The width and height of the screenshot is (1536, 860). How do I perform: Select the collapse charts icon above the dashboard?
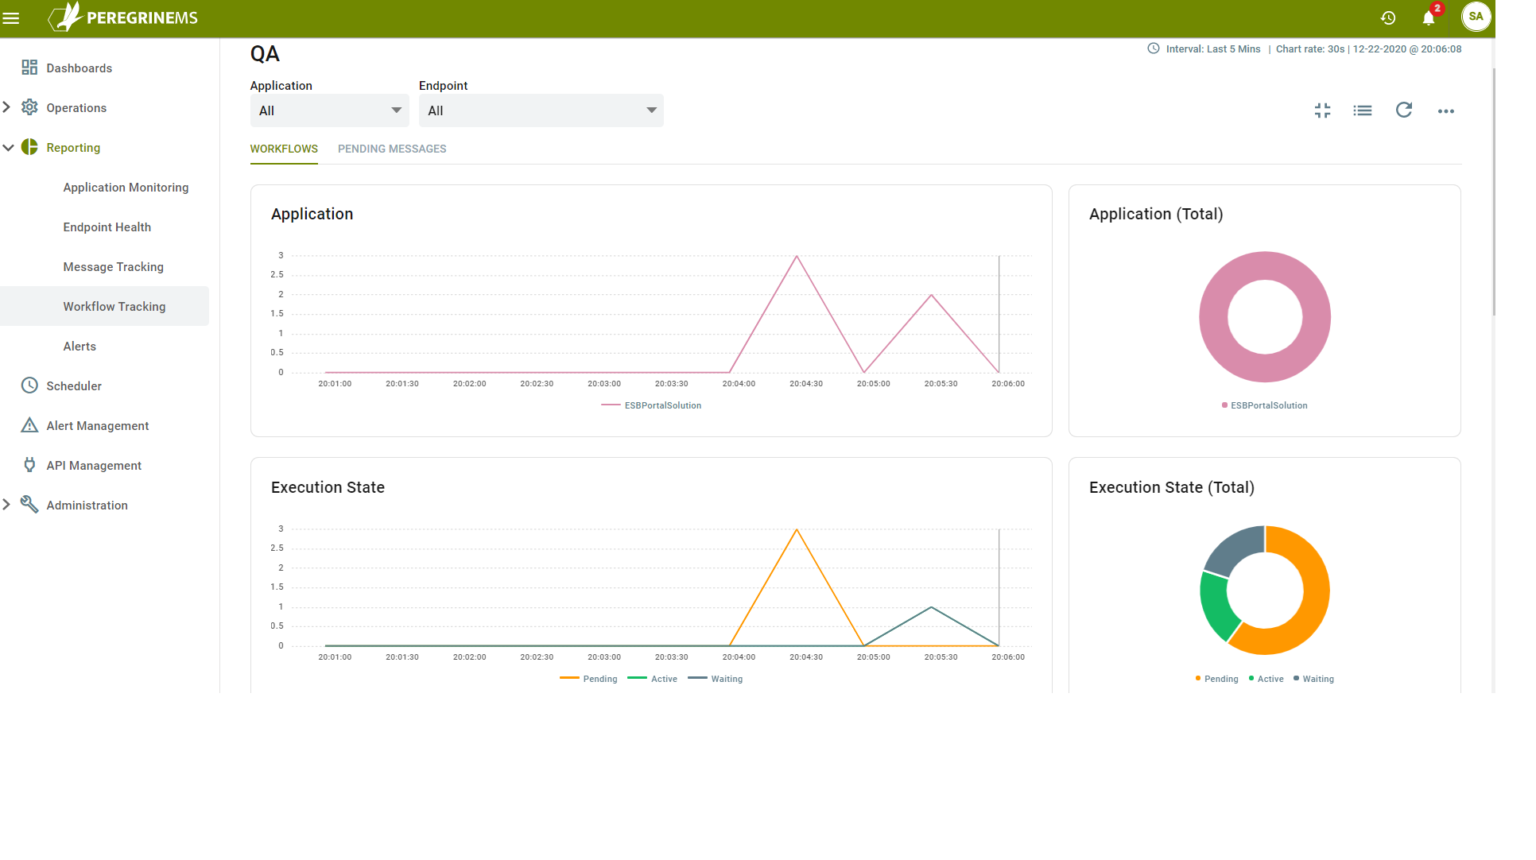point(1322,111)
